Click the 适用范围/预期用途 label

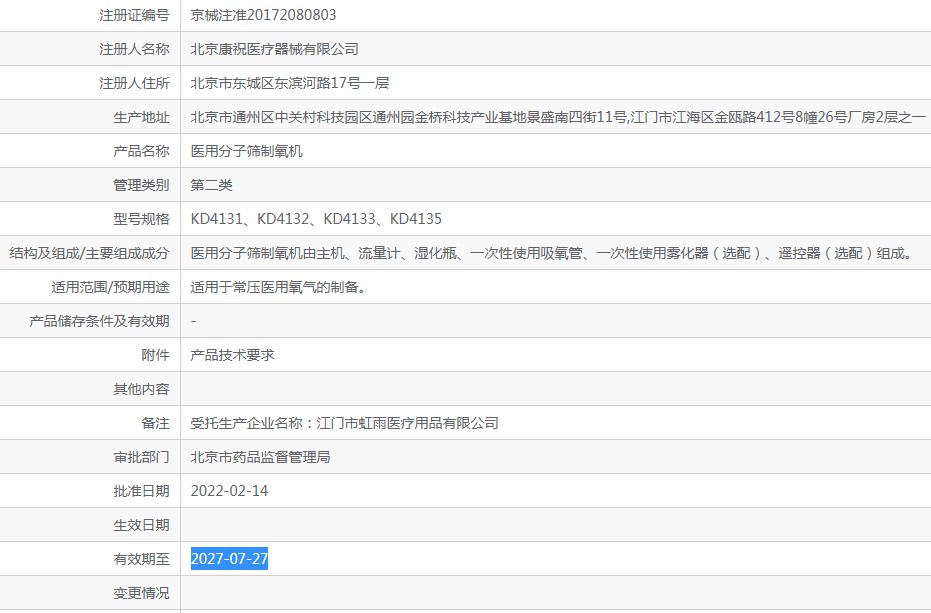click(110, 287)
